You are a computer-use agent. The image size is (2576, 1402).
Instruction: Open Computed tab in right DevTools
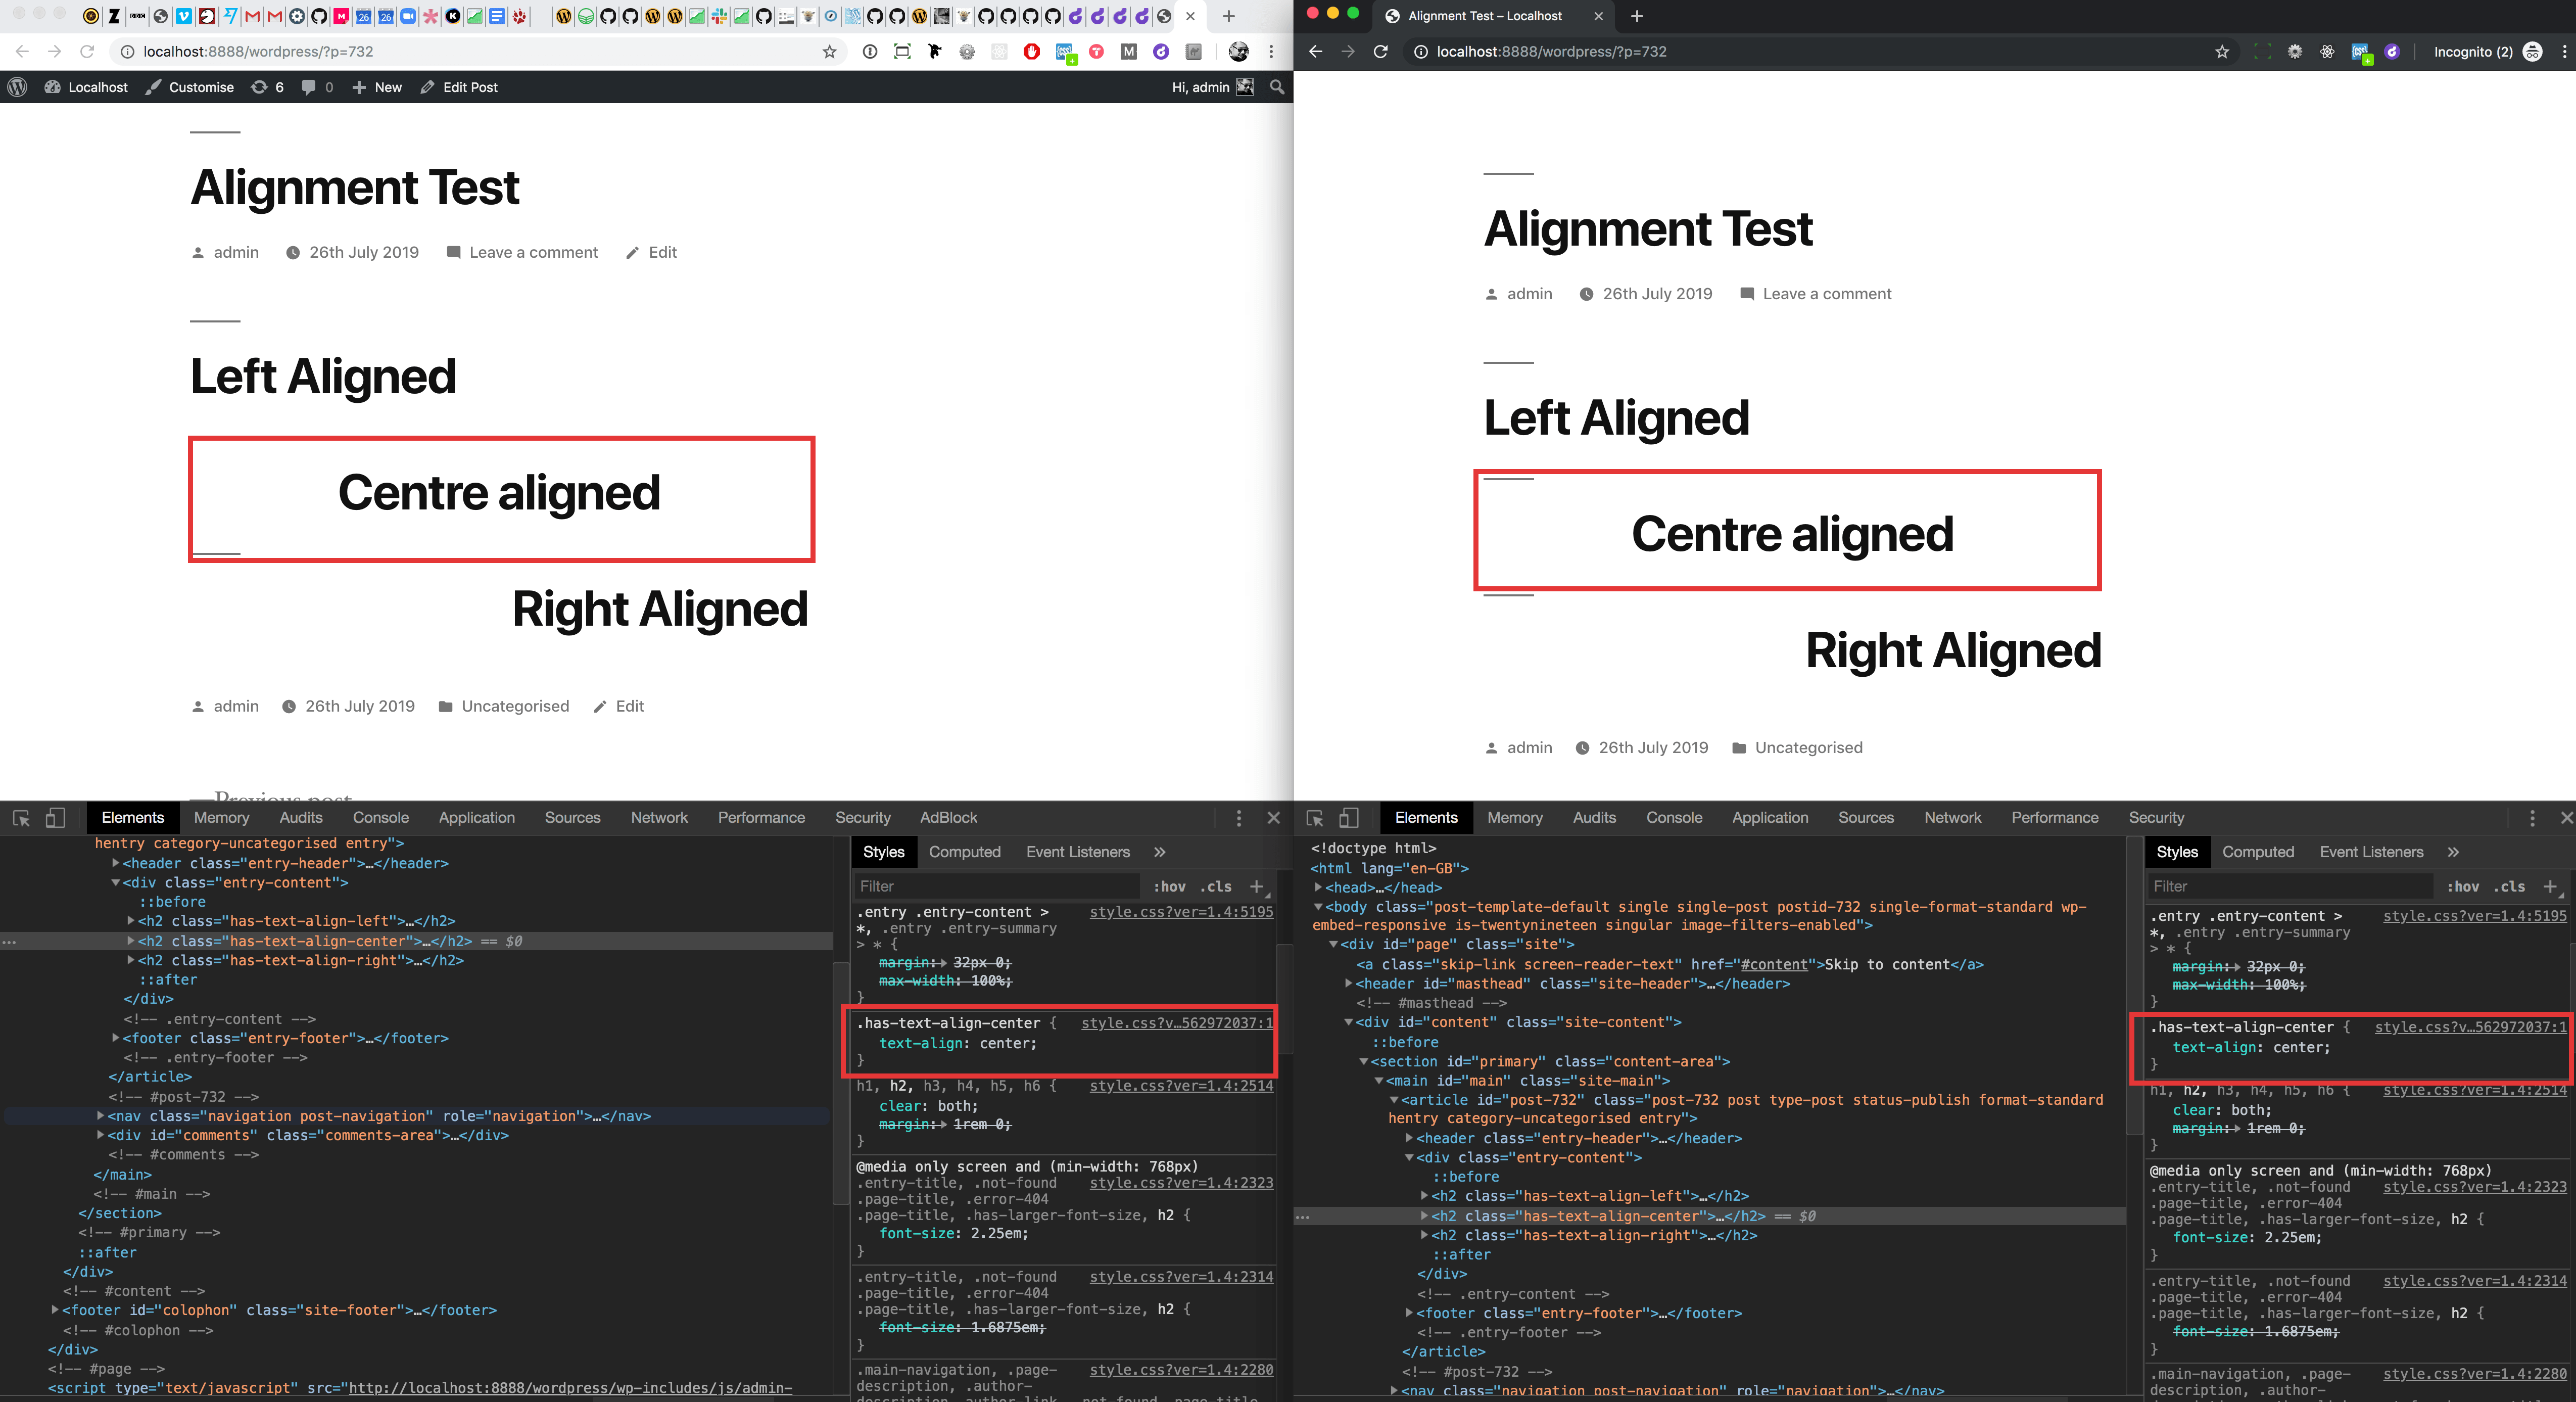point(2257,852)
